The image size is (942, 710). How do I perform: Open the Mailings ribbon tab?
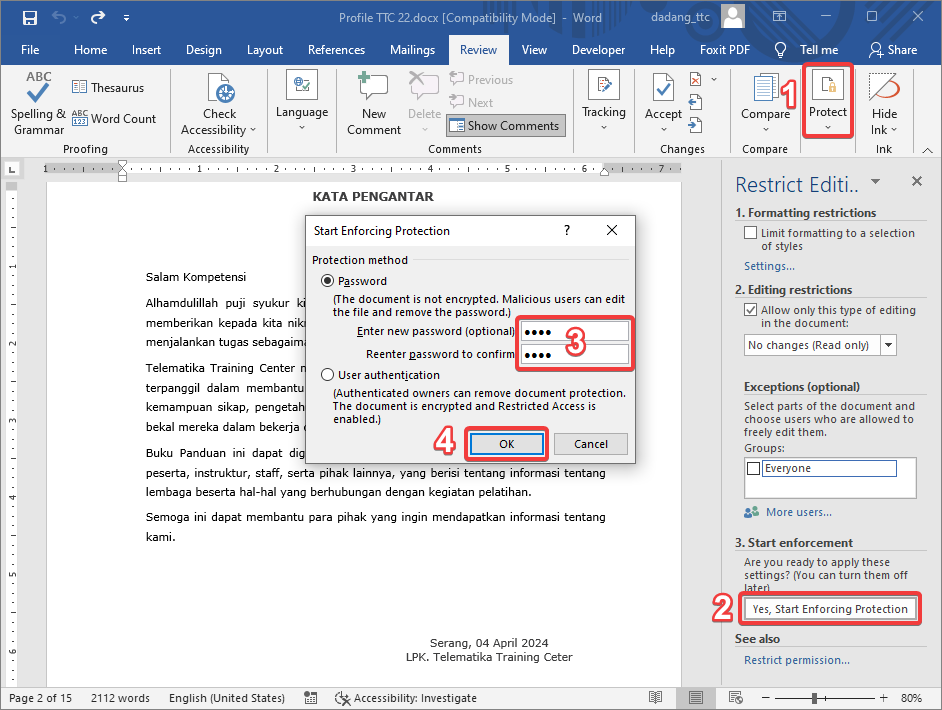pyautogui.click(x=412, y=50)
